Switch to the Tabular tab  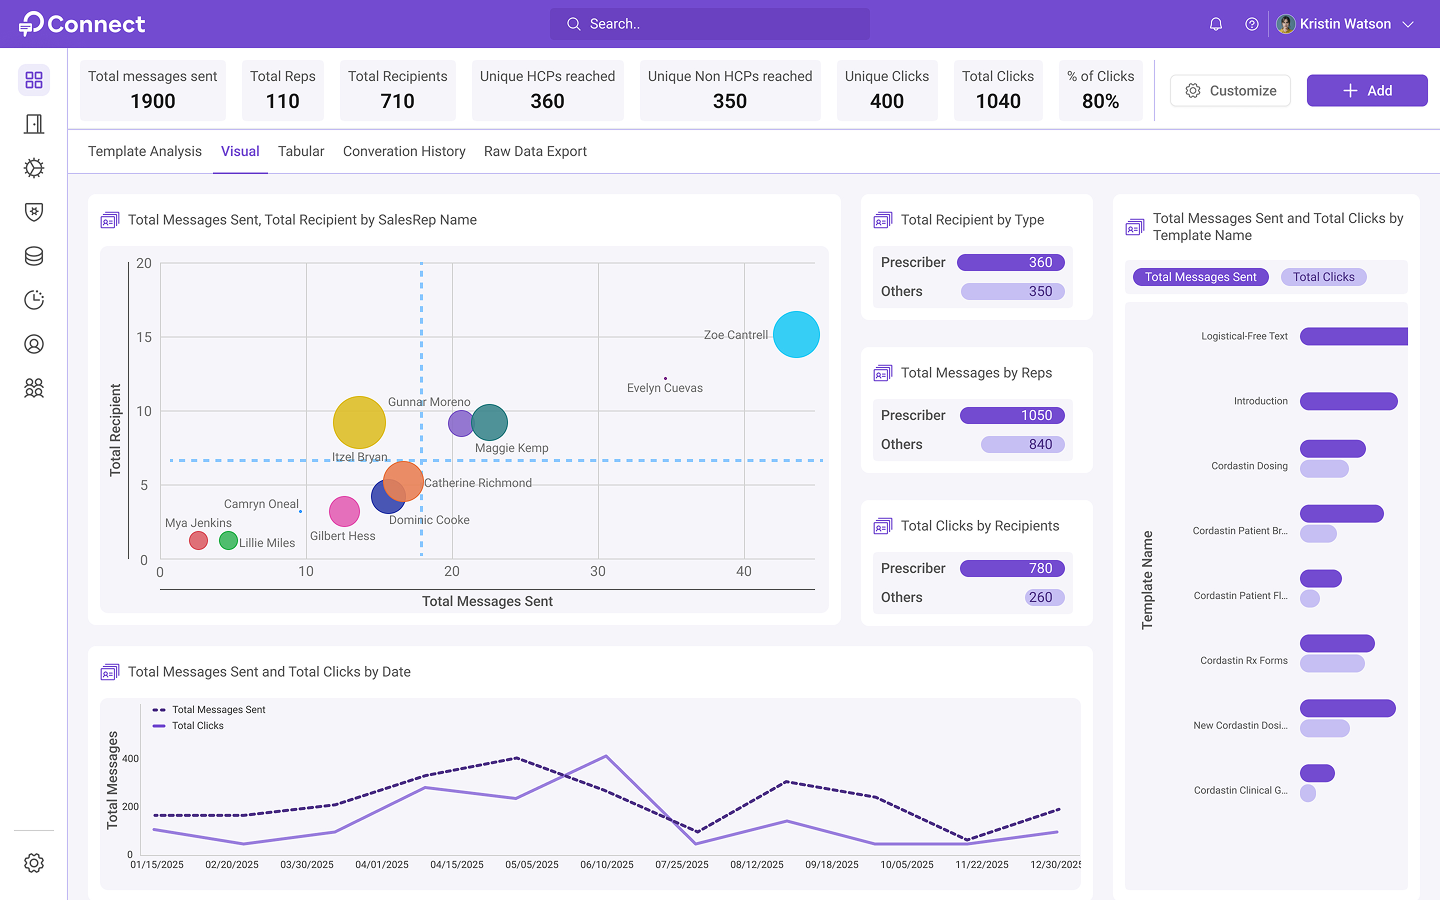(x=301, y=151)
